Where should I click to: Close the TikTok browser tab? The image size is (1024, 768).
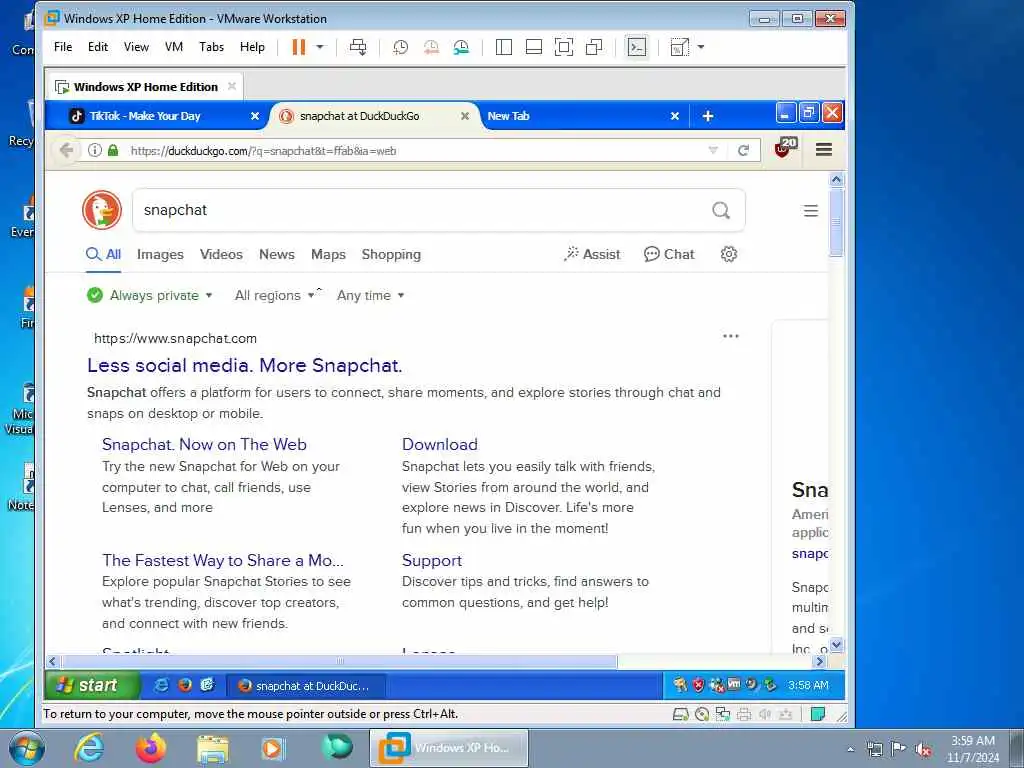255,116
